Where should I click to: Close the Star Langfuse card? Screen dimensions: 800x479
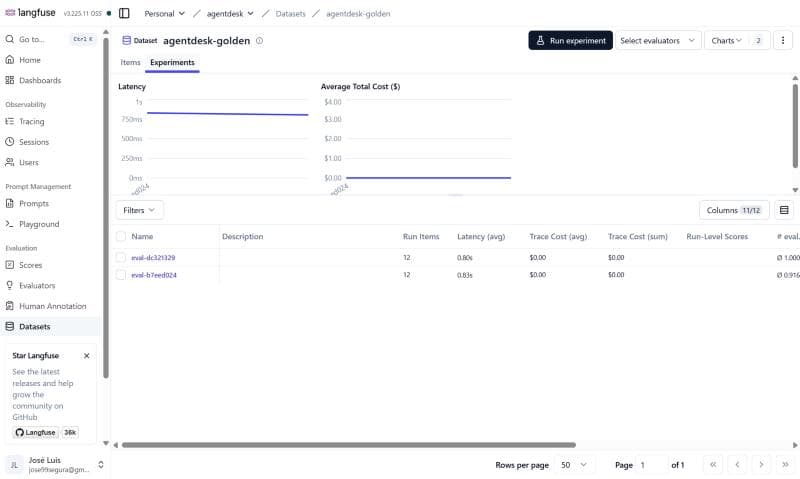87,356
